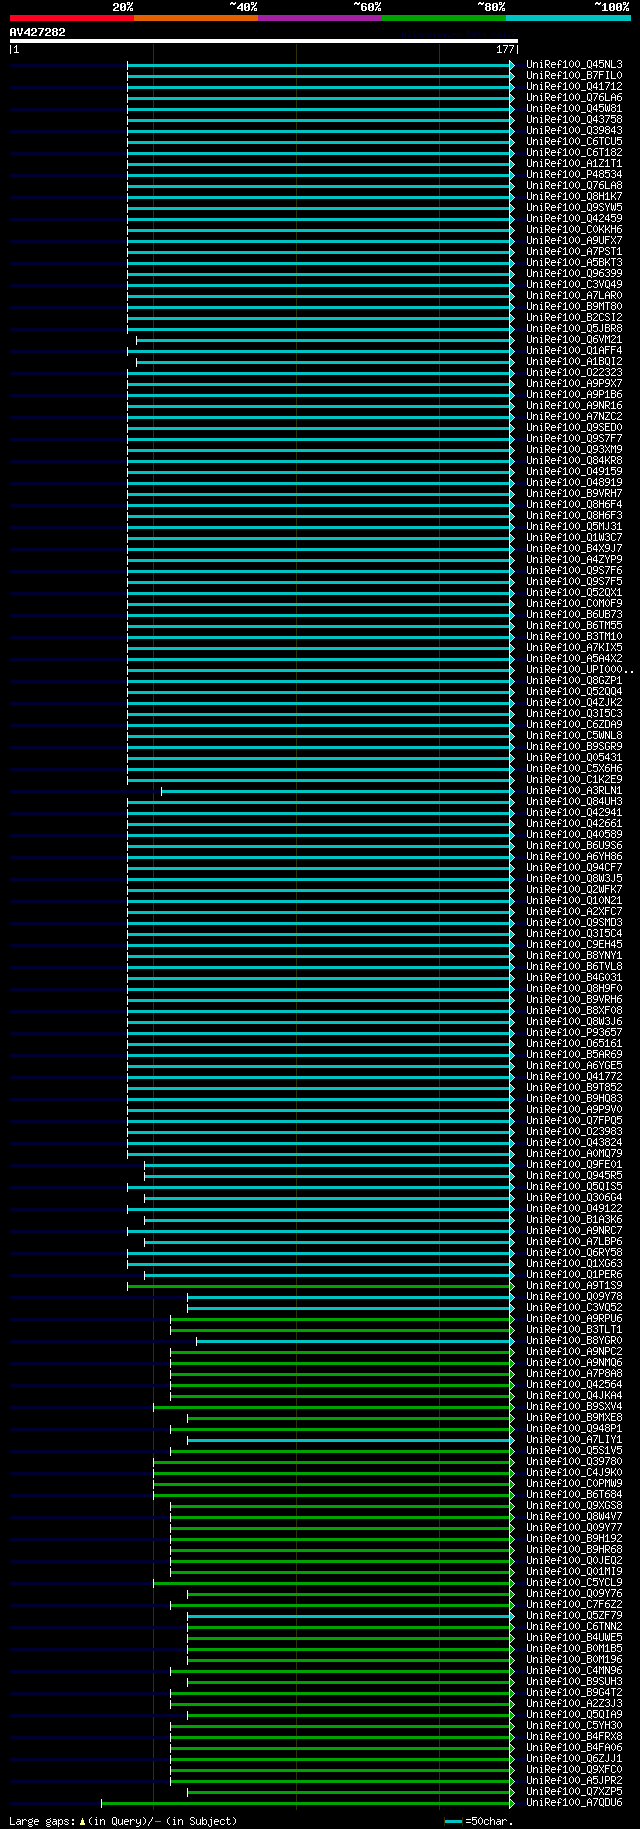
Task: Click the orange ~40% identity color band
Action: click(x=196, y=18)
